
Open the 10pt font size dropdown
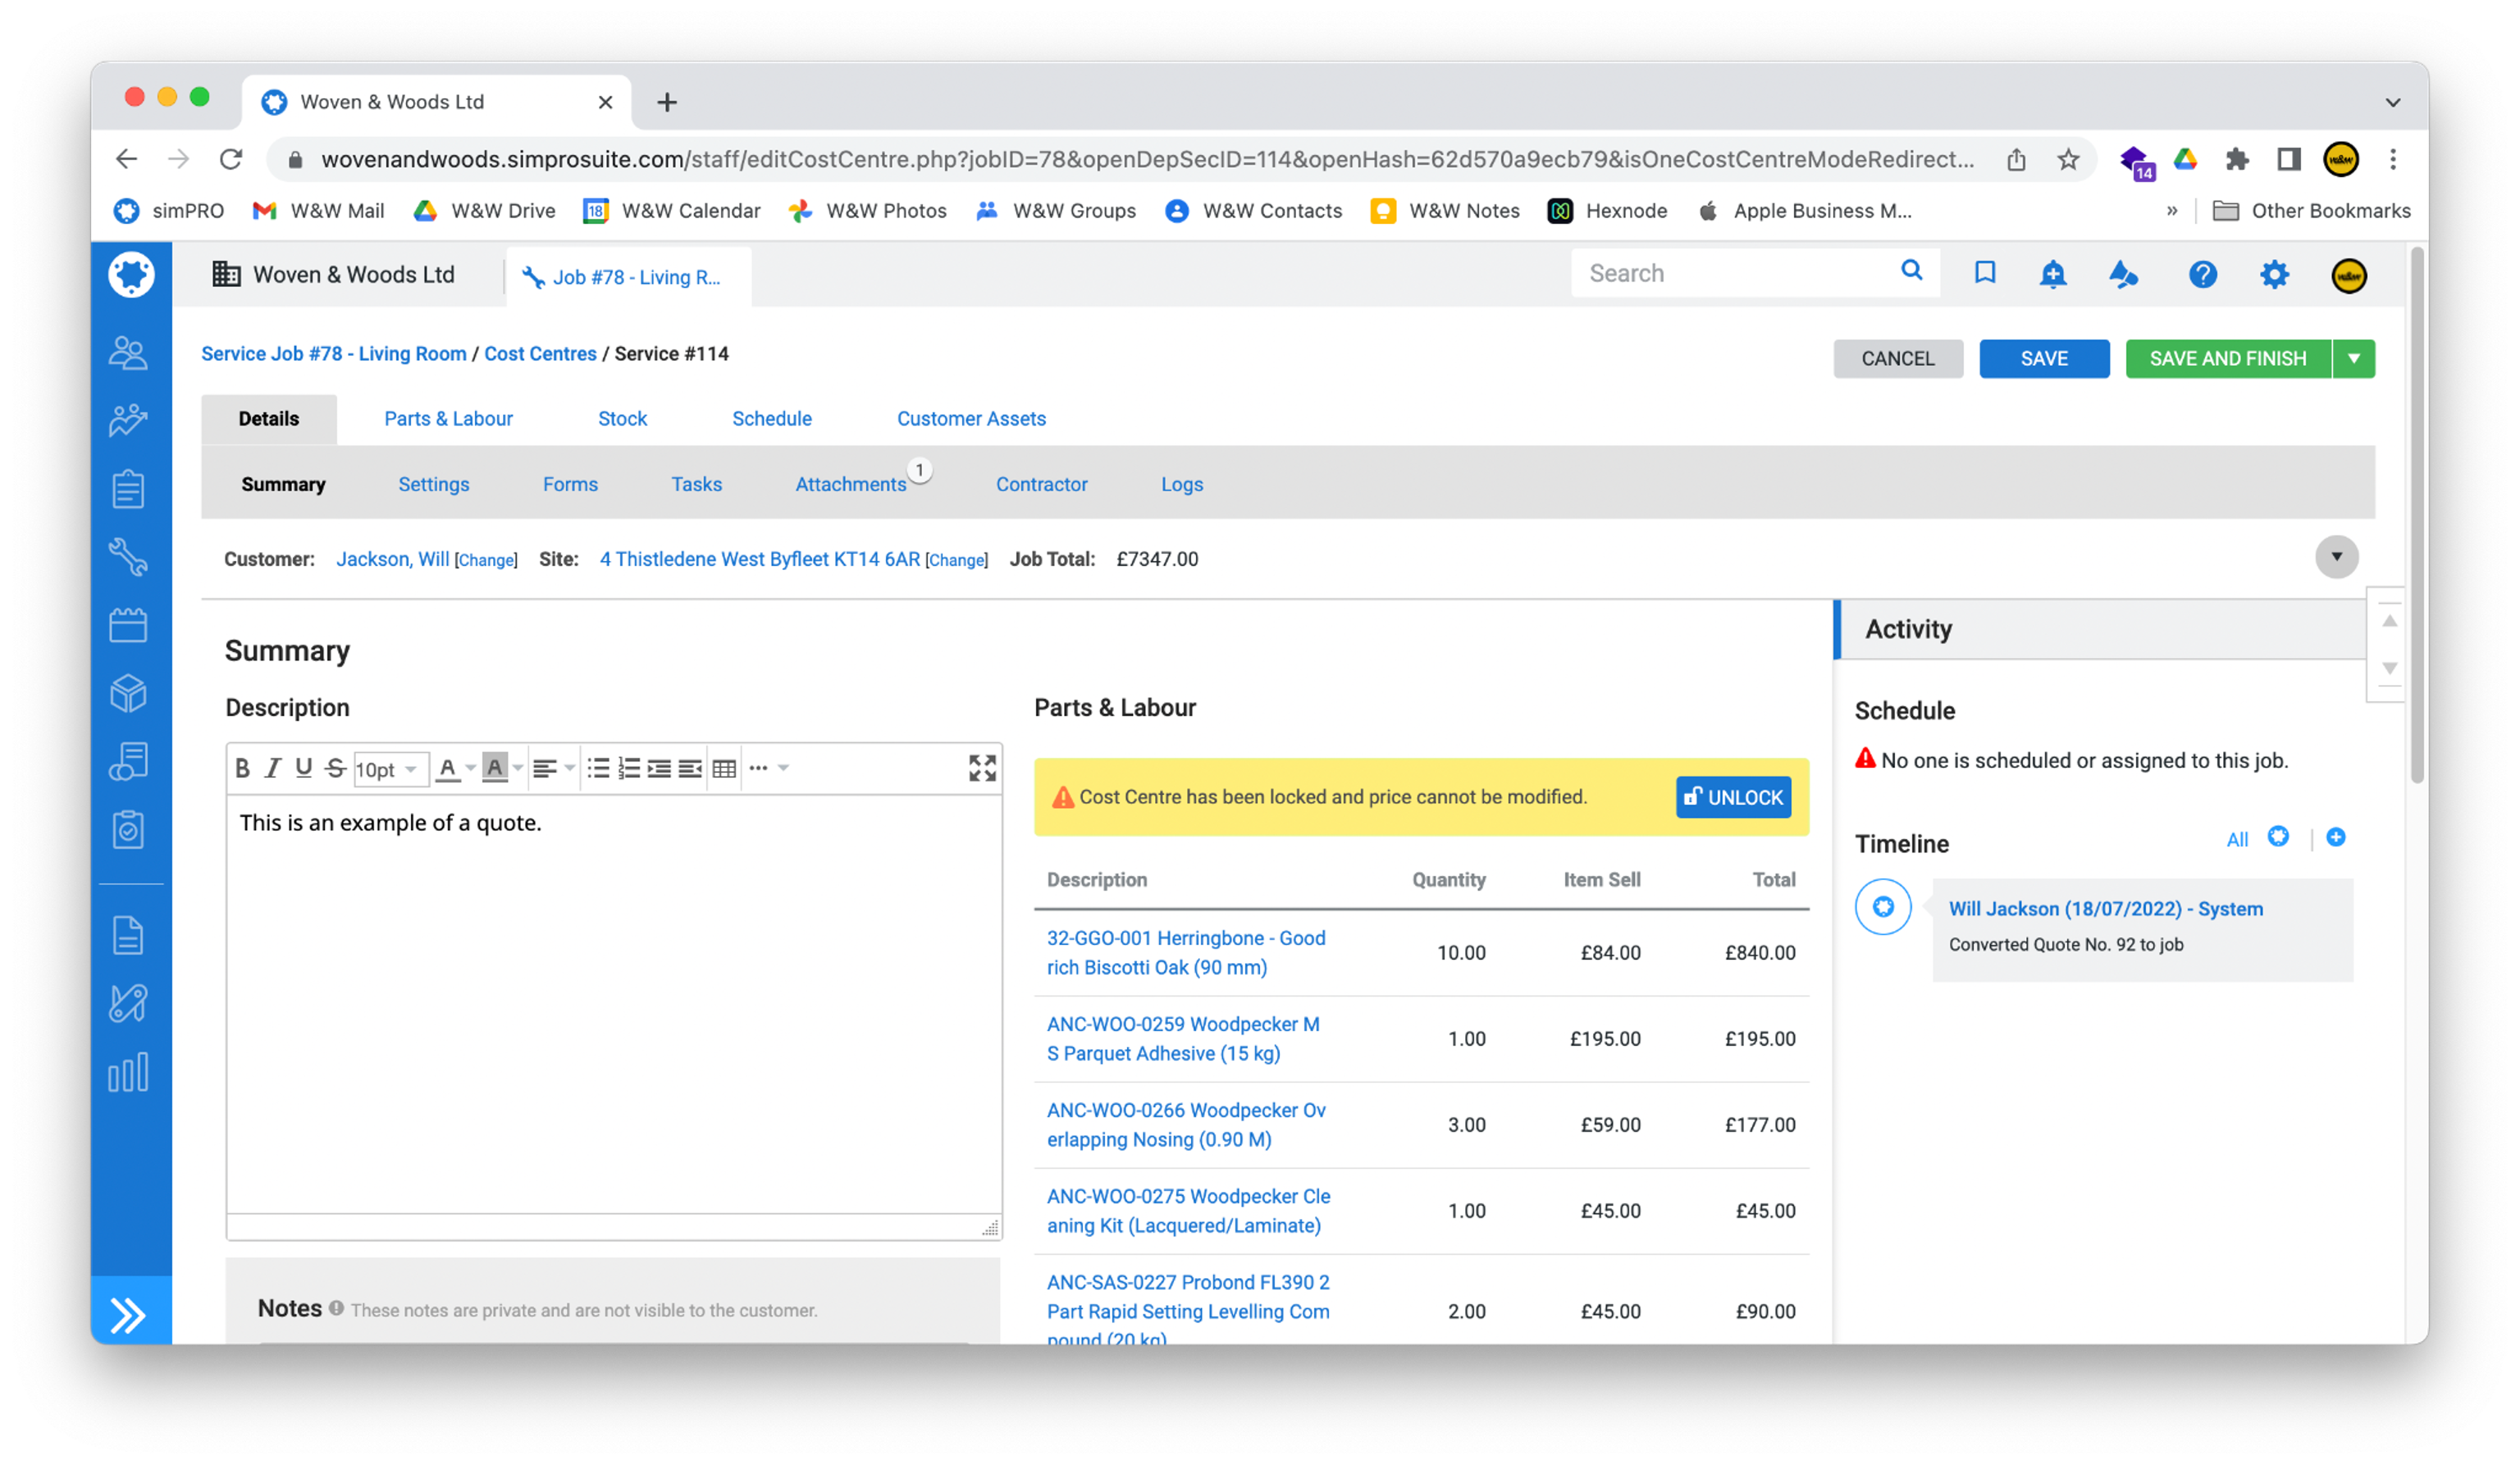[x=390, y=769]
